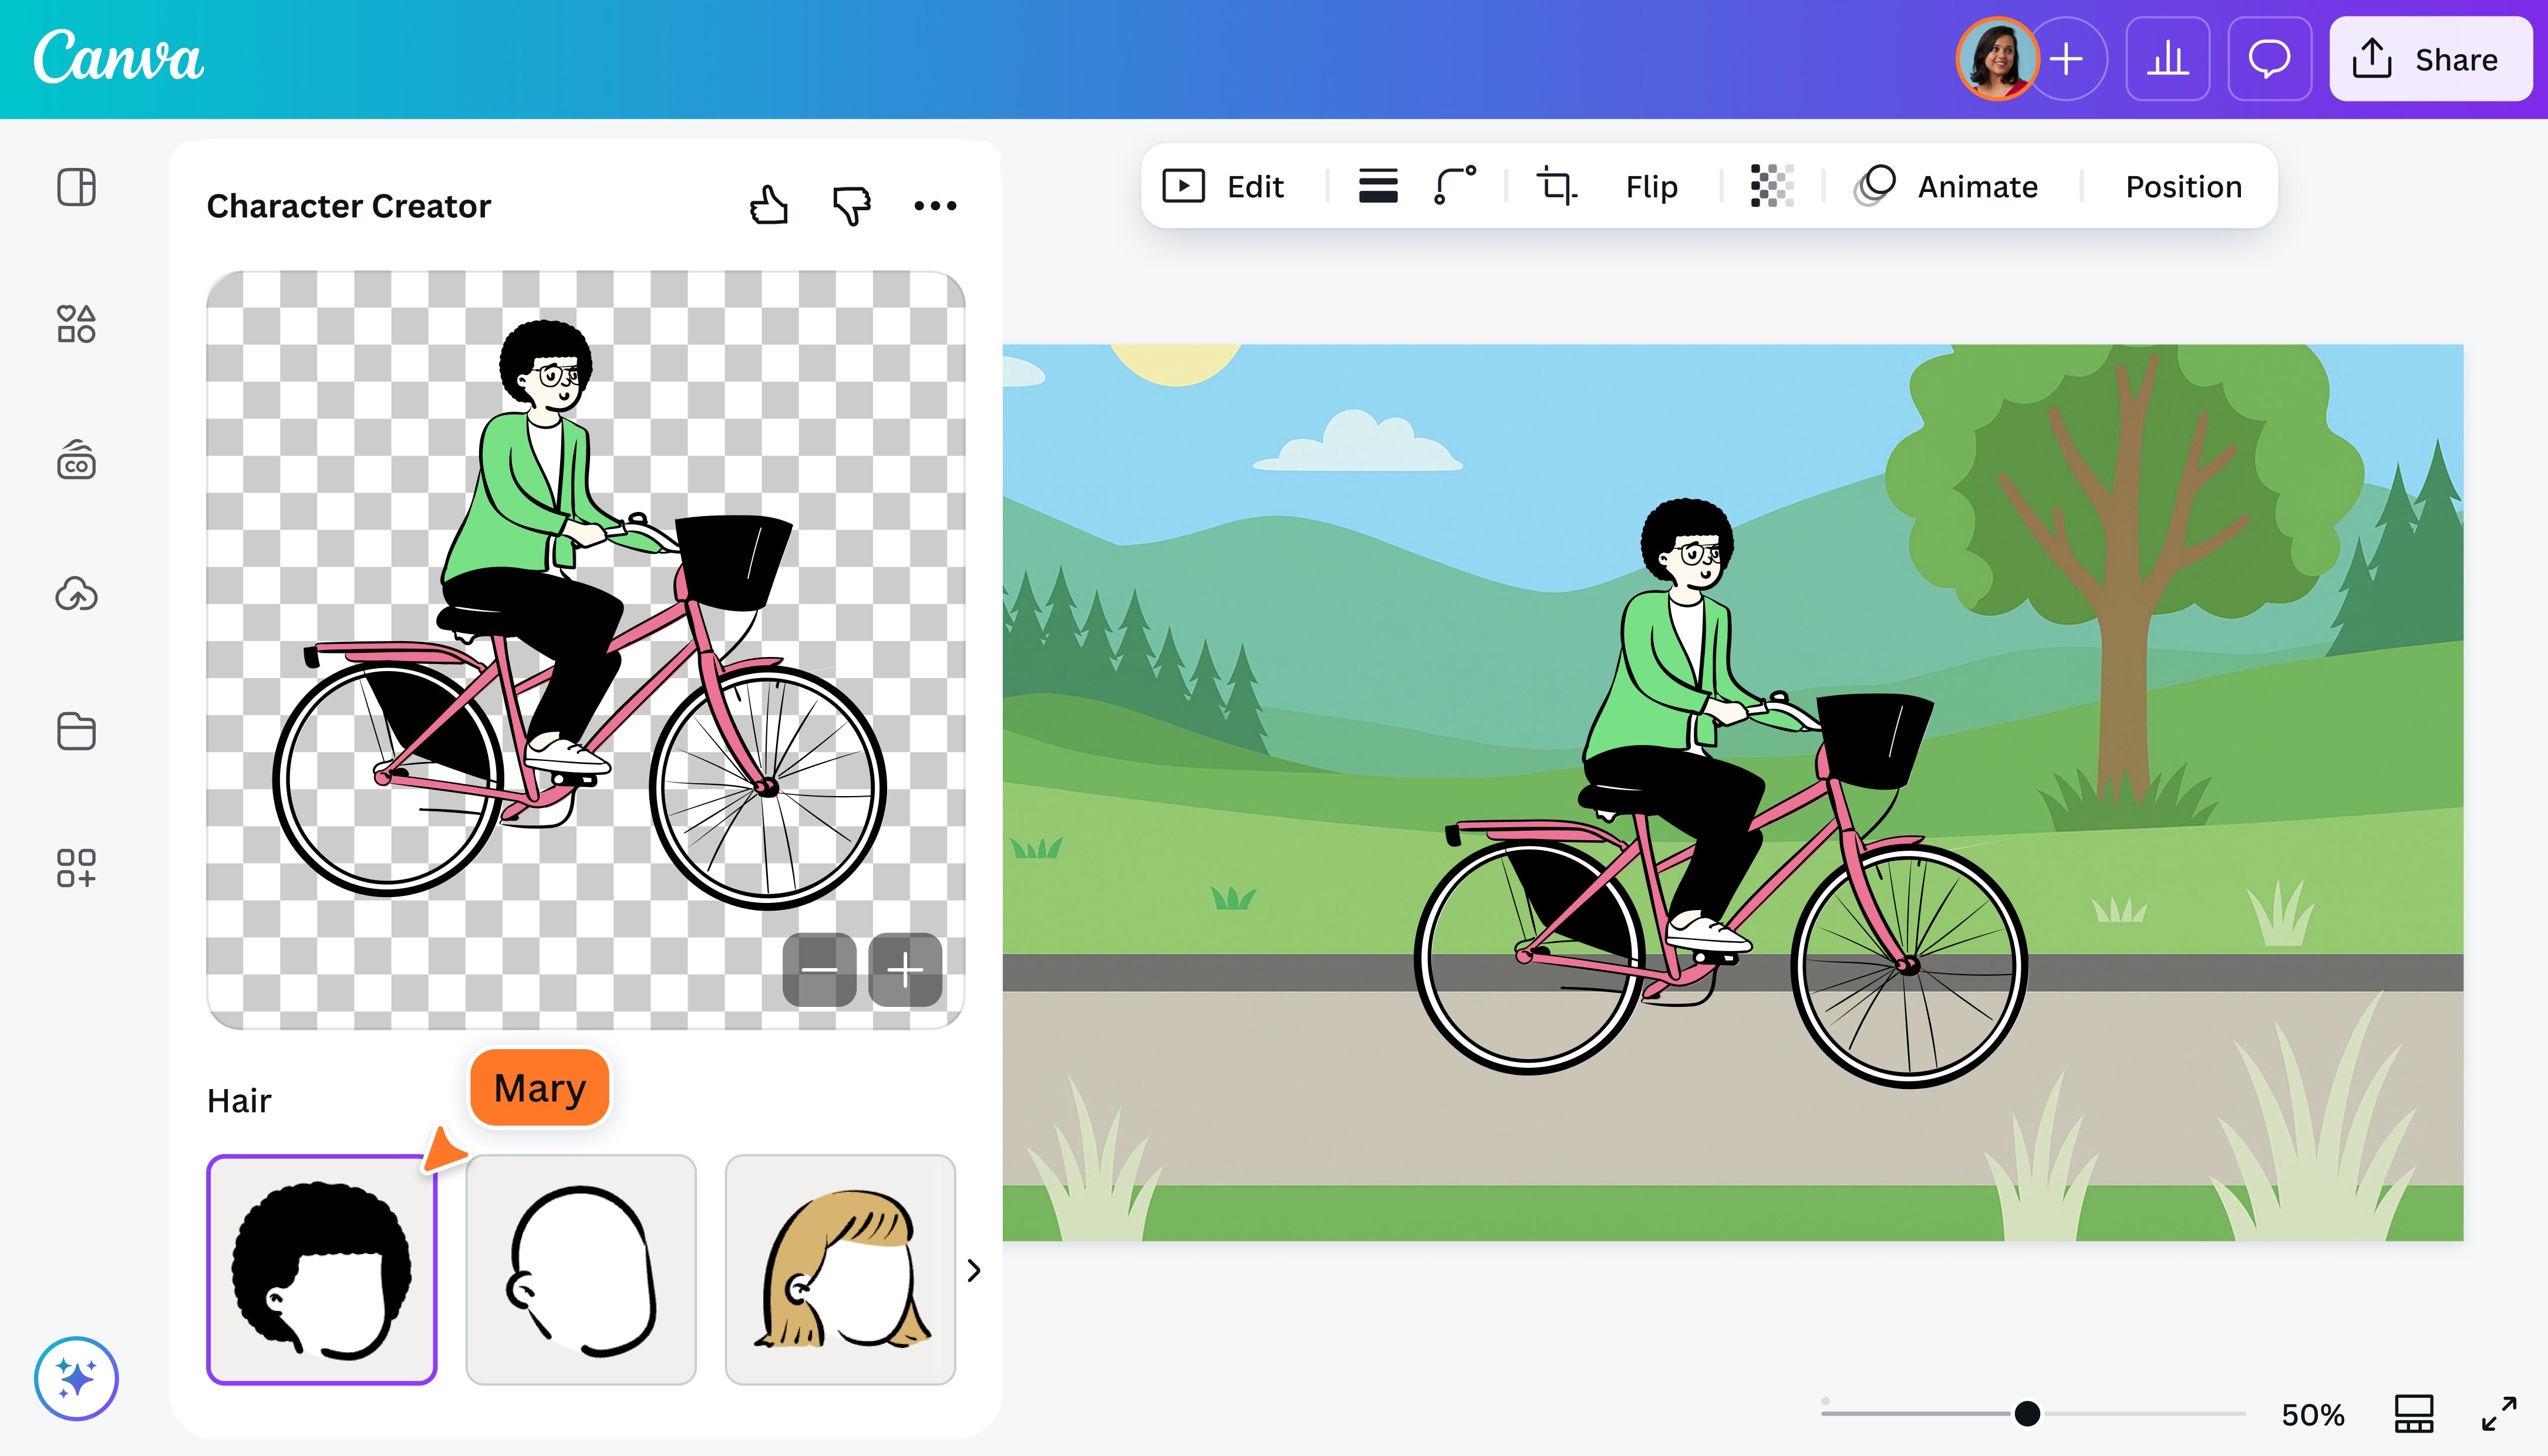Give the Character Creator a thumbs down
This screenshot has width=2548, height=1456.
click(x=850, y=205)
